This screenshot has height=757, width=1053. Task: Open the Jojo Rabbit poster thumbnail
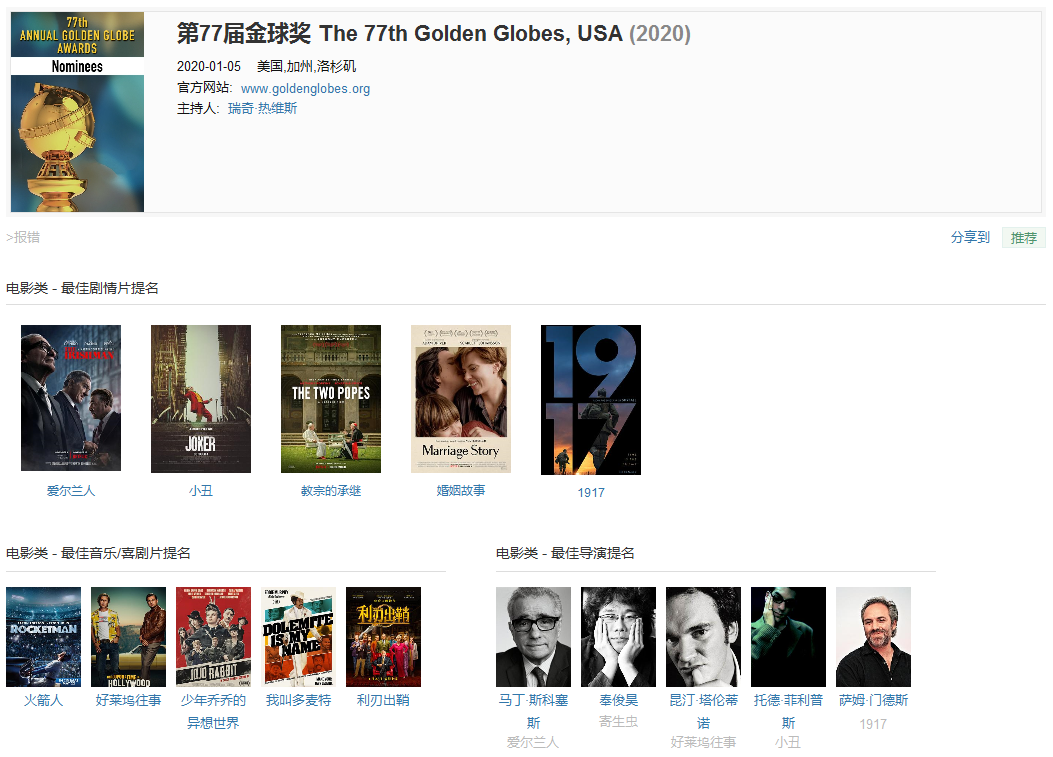(x=214, y=637)
